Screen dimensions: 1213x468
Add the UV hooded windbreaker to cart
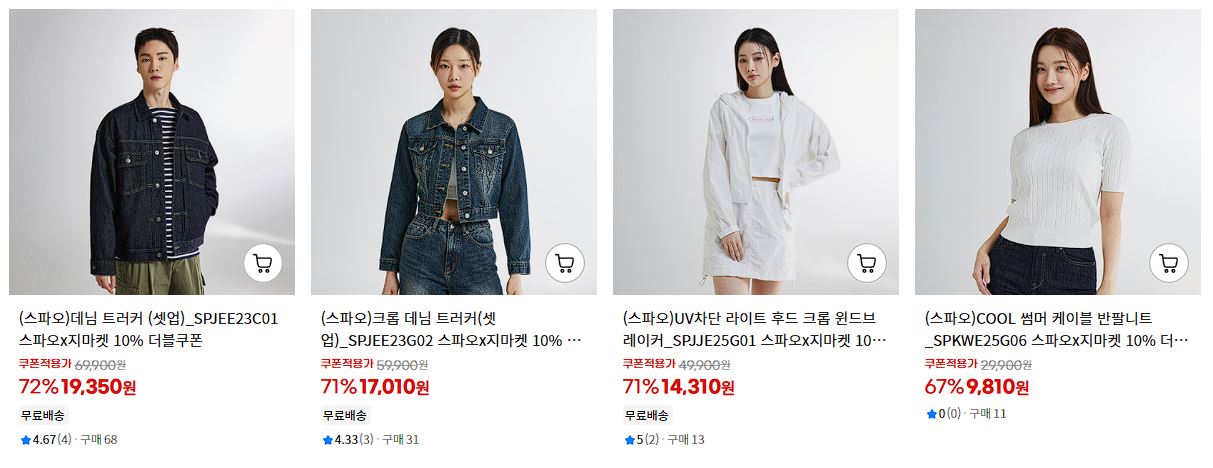(x=867, y=264)
